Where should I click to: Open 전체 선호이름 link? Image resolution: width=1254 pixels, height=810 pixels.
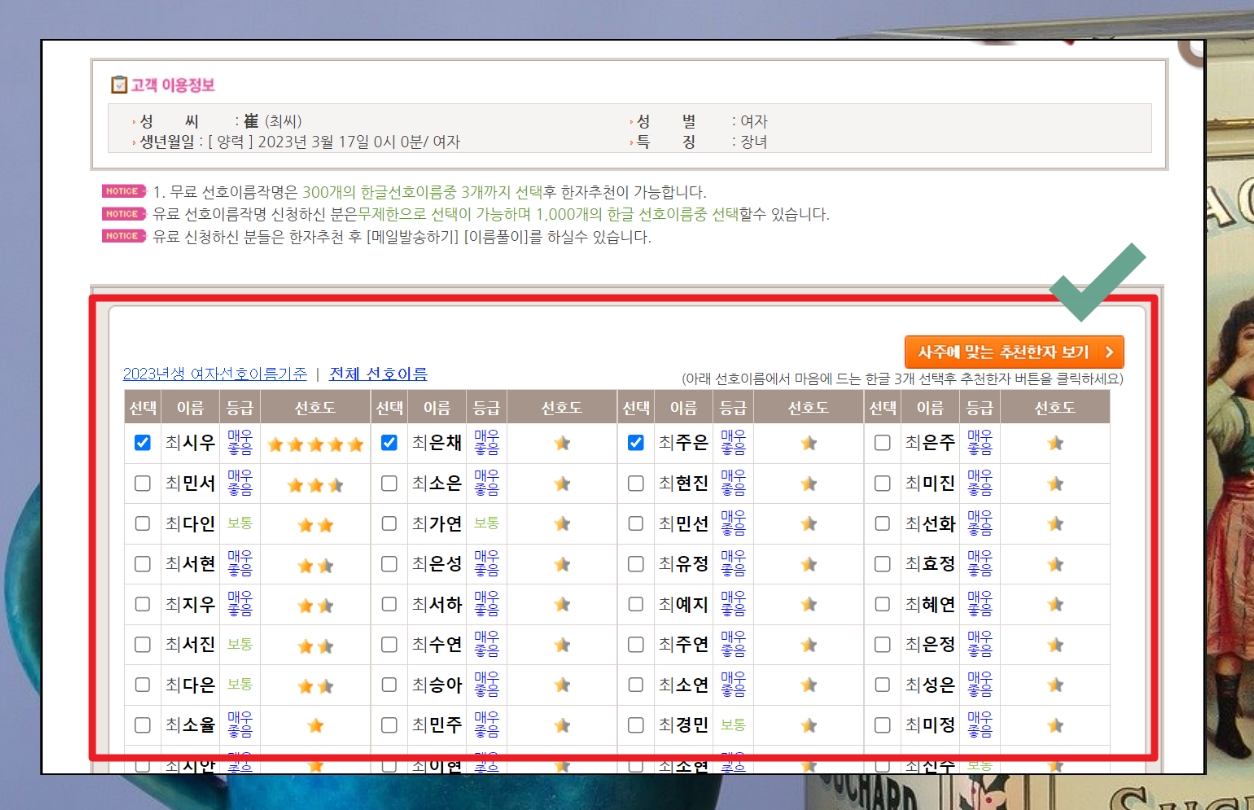378,374
